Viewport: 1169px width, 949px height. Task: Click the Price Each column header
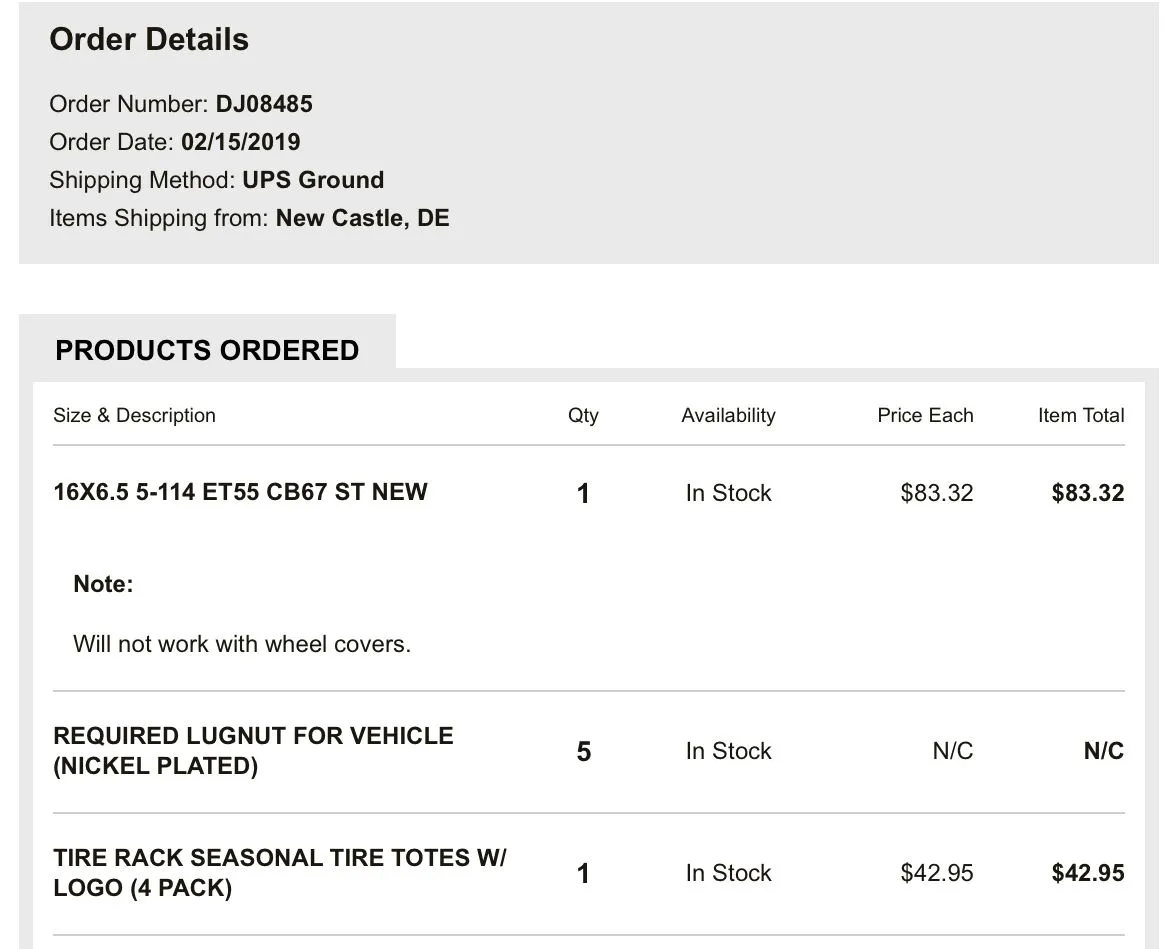[x=925, y=415]
